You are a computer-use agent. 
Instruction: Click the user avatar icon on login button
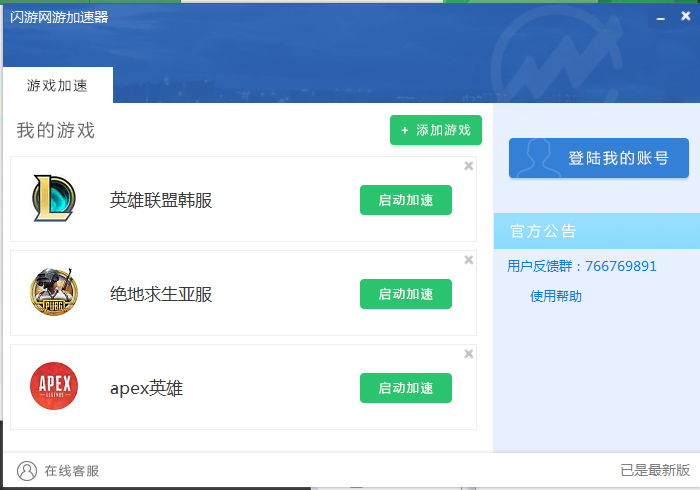coord(534,158)
